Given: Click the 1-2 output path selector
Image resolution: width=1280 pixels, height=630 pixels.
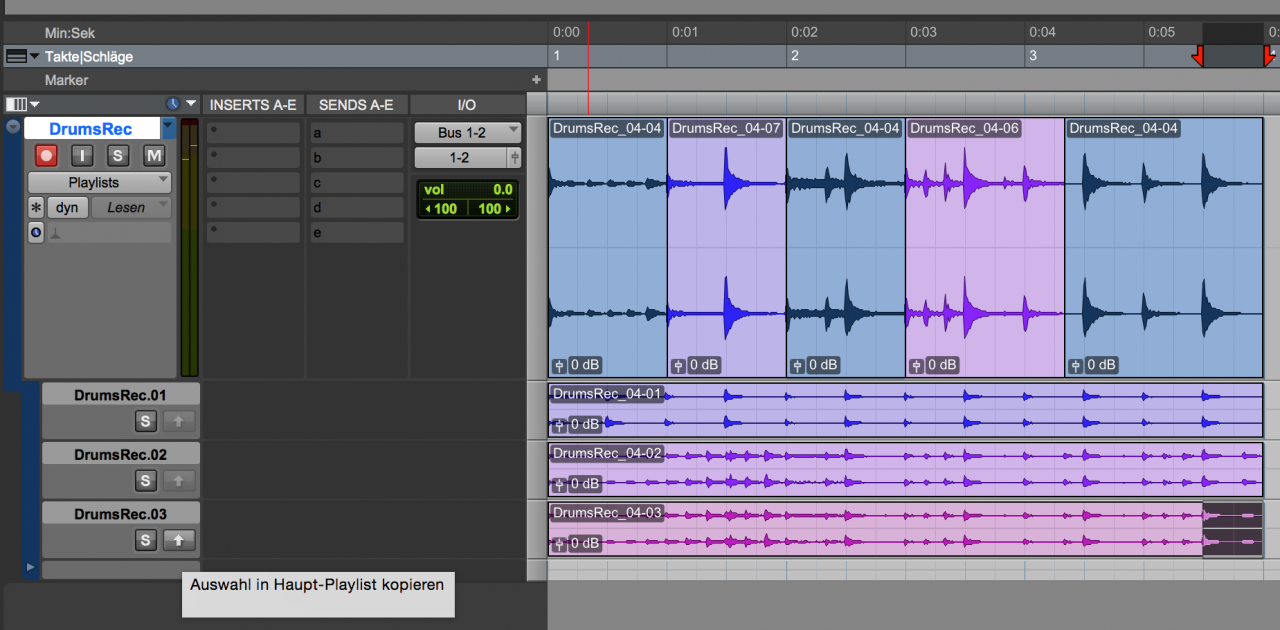Looking at the screenshot, I should coord(460,157).
